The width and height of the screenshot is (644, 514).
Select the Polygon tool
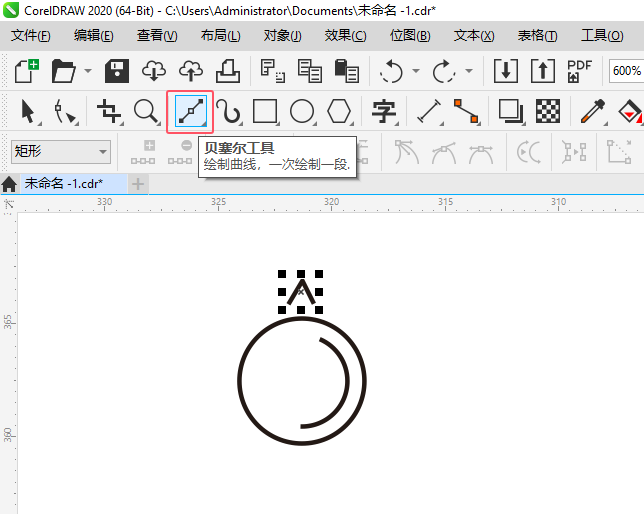click(x=339, y=111)
